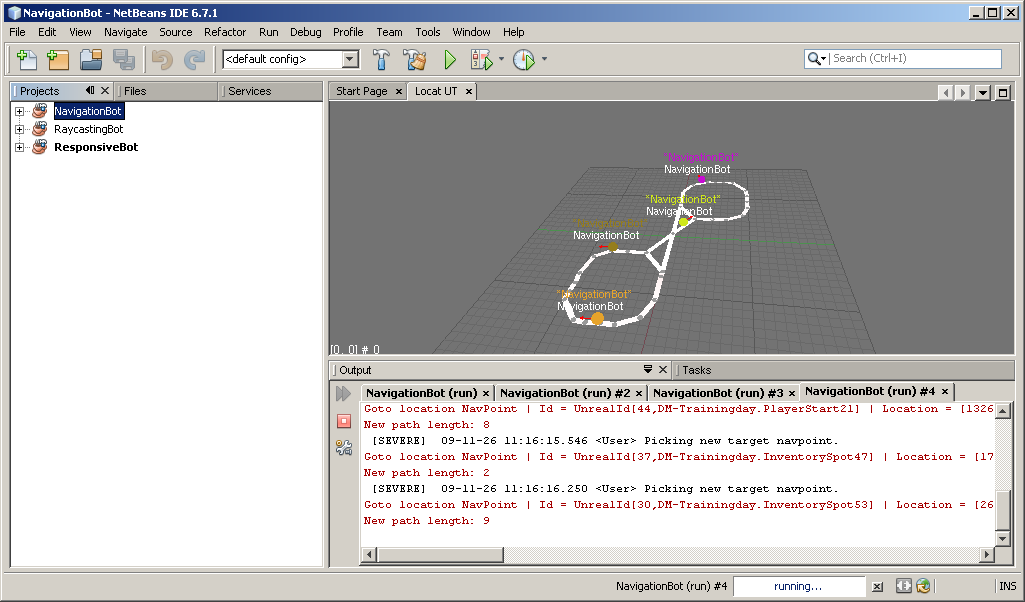Open the default config dropdown
The width and height of the screenshot is (1025, 602).
click(350, 59)
